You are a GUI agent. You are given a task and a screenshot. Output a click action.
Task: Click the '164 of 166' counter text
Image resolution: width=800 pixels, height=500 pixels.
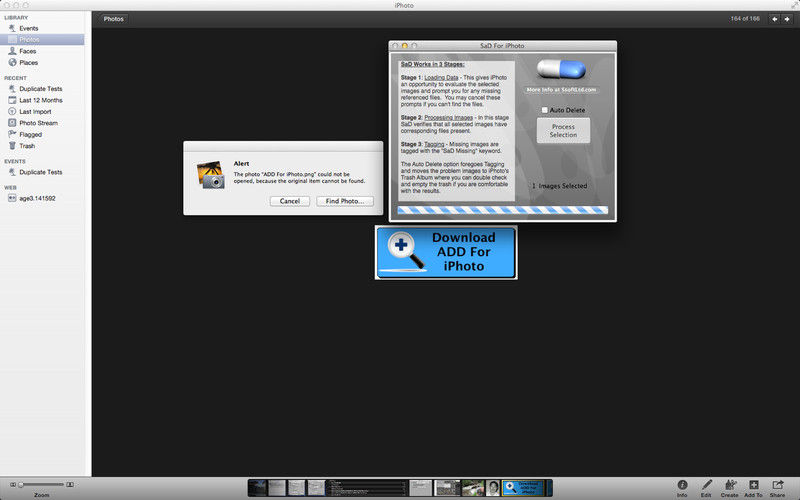pos(745,18)
